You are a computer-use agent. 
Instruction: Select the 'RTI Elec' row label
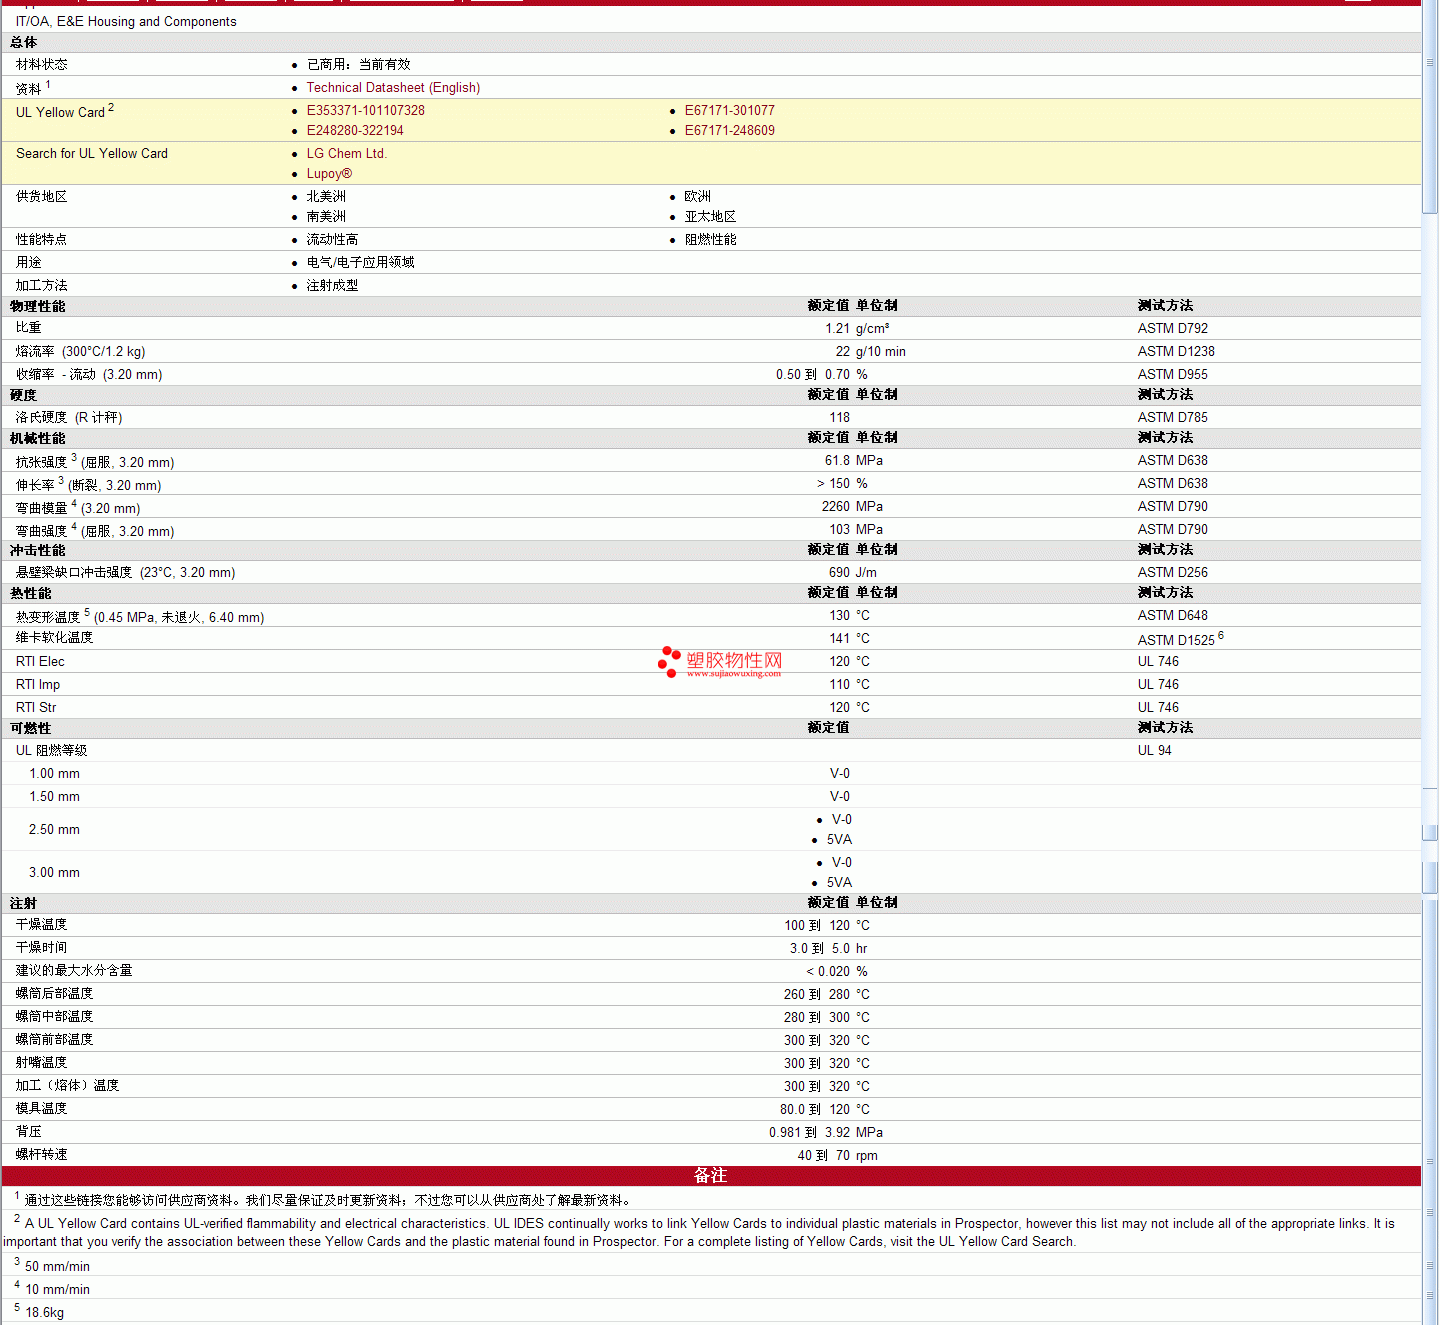[40, 662]
